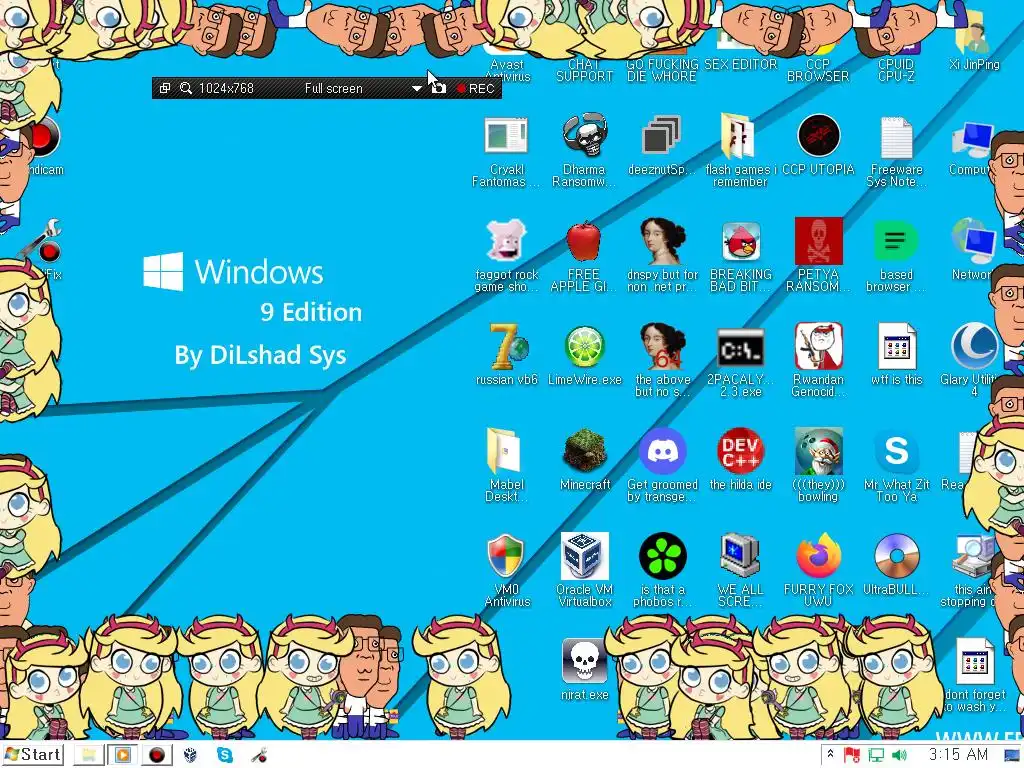Click the show desktop icon beside clock
This screenshot has height=768, width=1024.
[x=1012, y=756]
